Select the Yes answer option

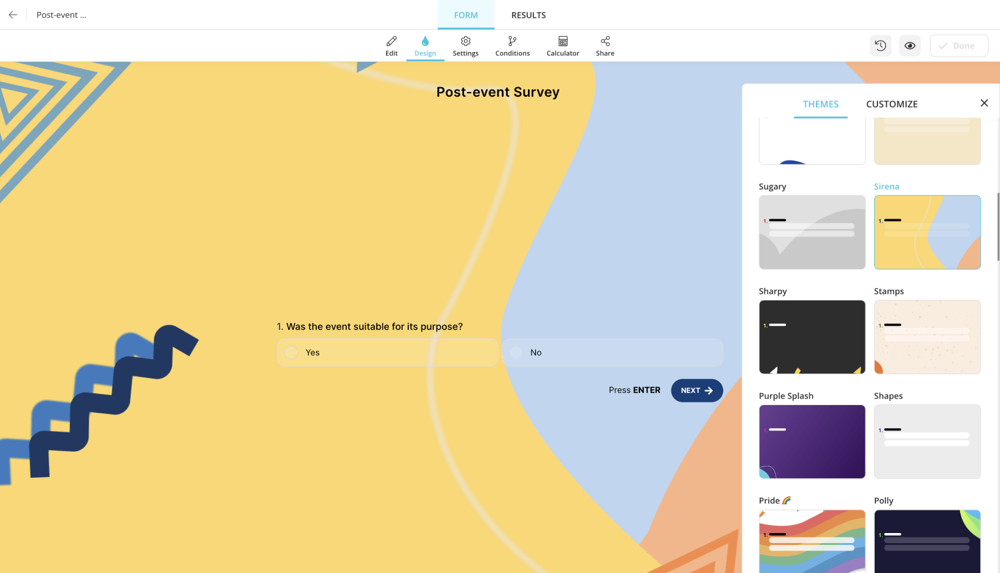pos(387,352)
